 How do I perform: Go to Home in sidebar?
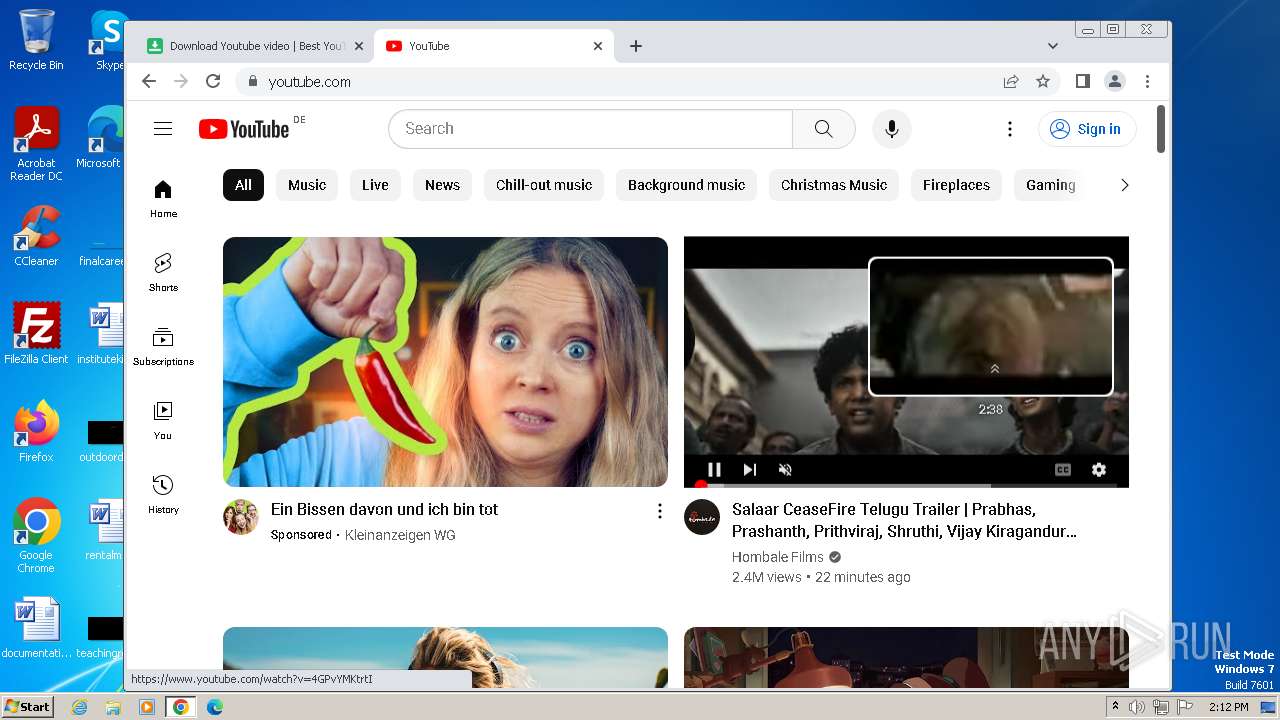click(163, 199)
